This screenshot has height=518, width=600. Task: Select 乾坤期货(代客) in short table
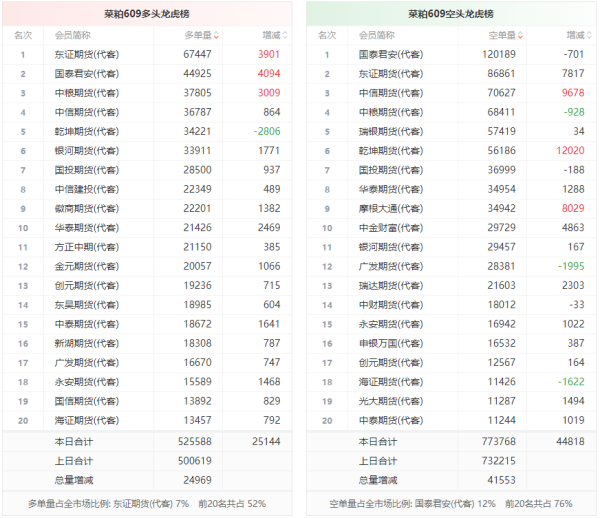391,151
